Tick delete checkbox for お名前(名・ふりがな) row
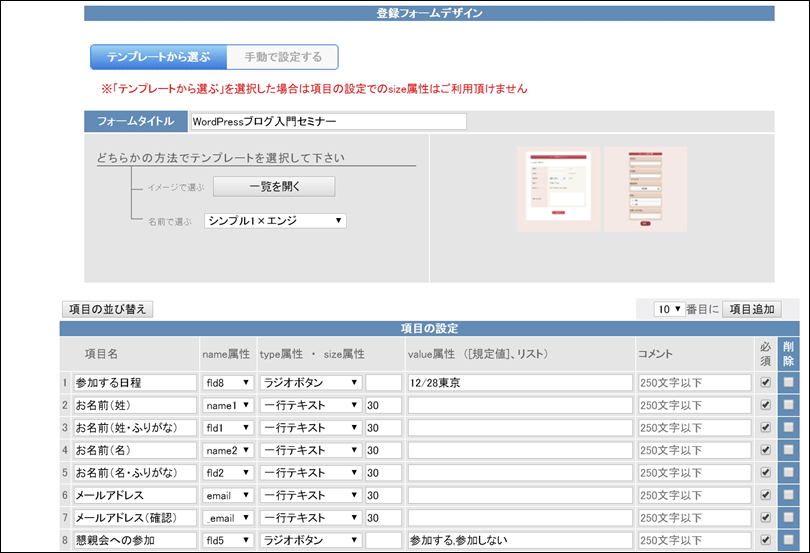 click(788, 472)
